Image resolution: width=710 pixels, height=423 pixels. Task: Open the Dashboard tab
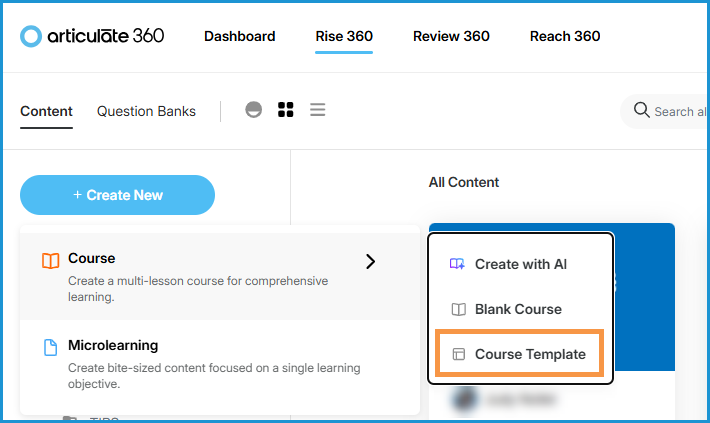point(240,36)
